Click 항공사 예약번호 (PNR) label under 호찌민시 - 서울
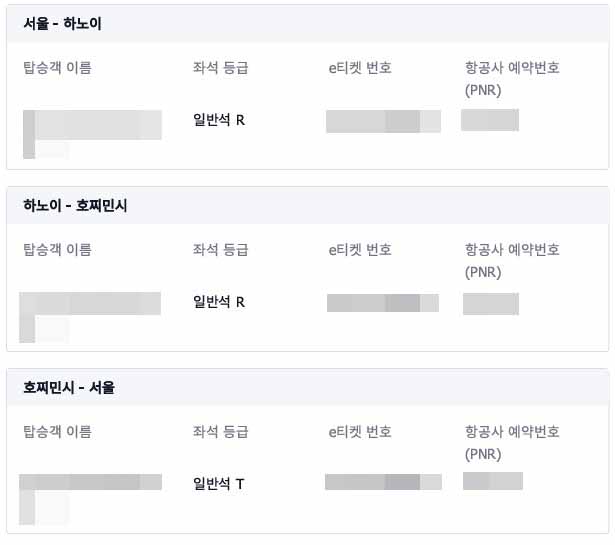Screen dimensions: 615x545 point(512,442)
